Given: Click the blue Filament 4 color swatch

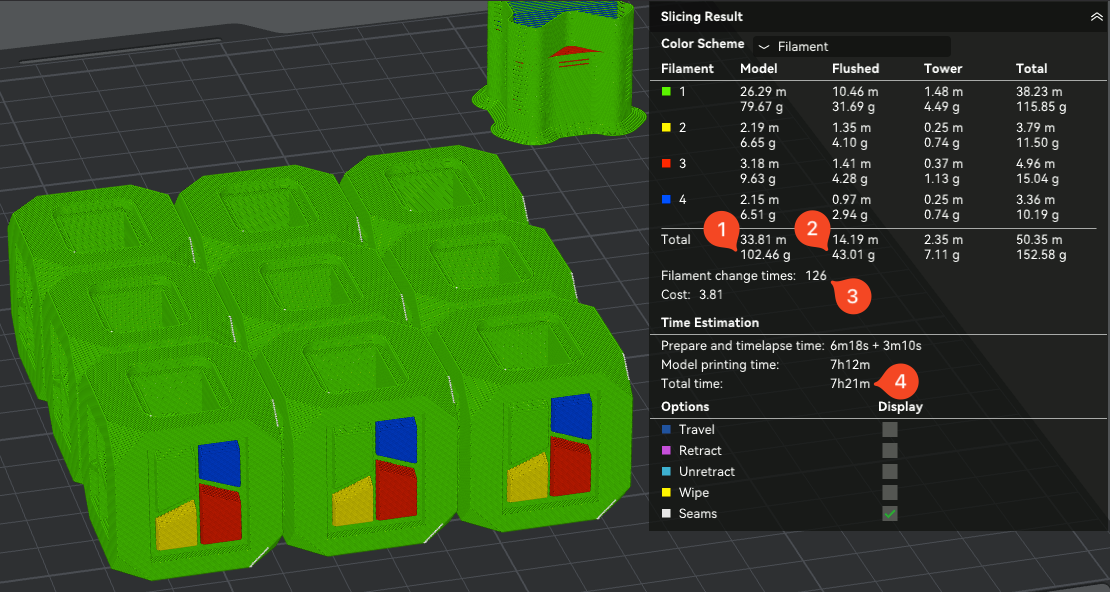Looking at the screenshot, I should point(666,200).
